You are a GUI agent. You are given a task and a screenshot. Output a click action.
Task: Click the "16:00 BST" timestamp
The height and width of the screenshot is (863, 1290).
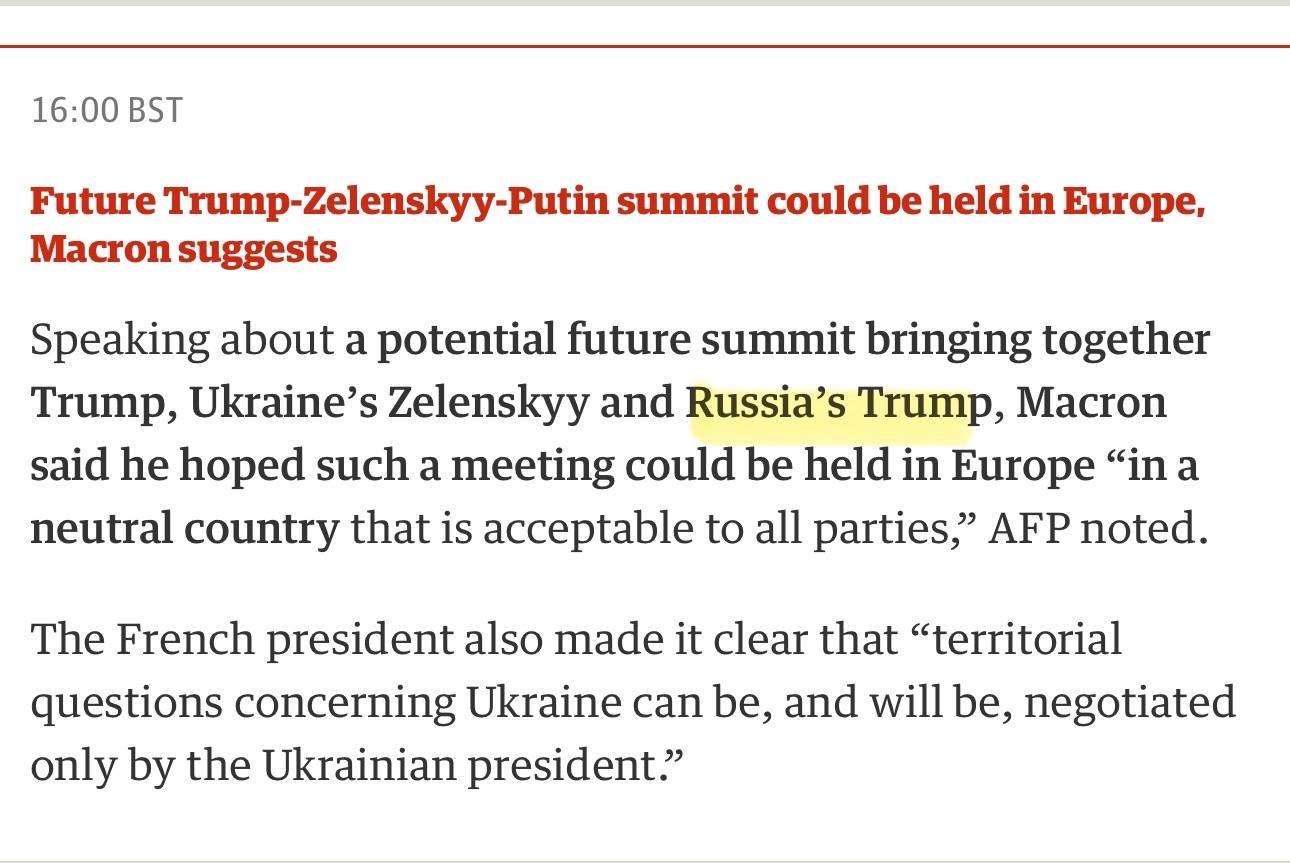[x=106, y=110]
